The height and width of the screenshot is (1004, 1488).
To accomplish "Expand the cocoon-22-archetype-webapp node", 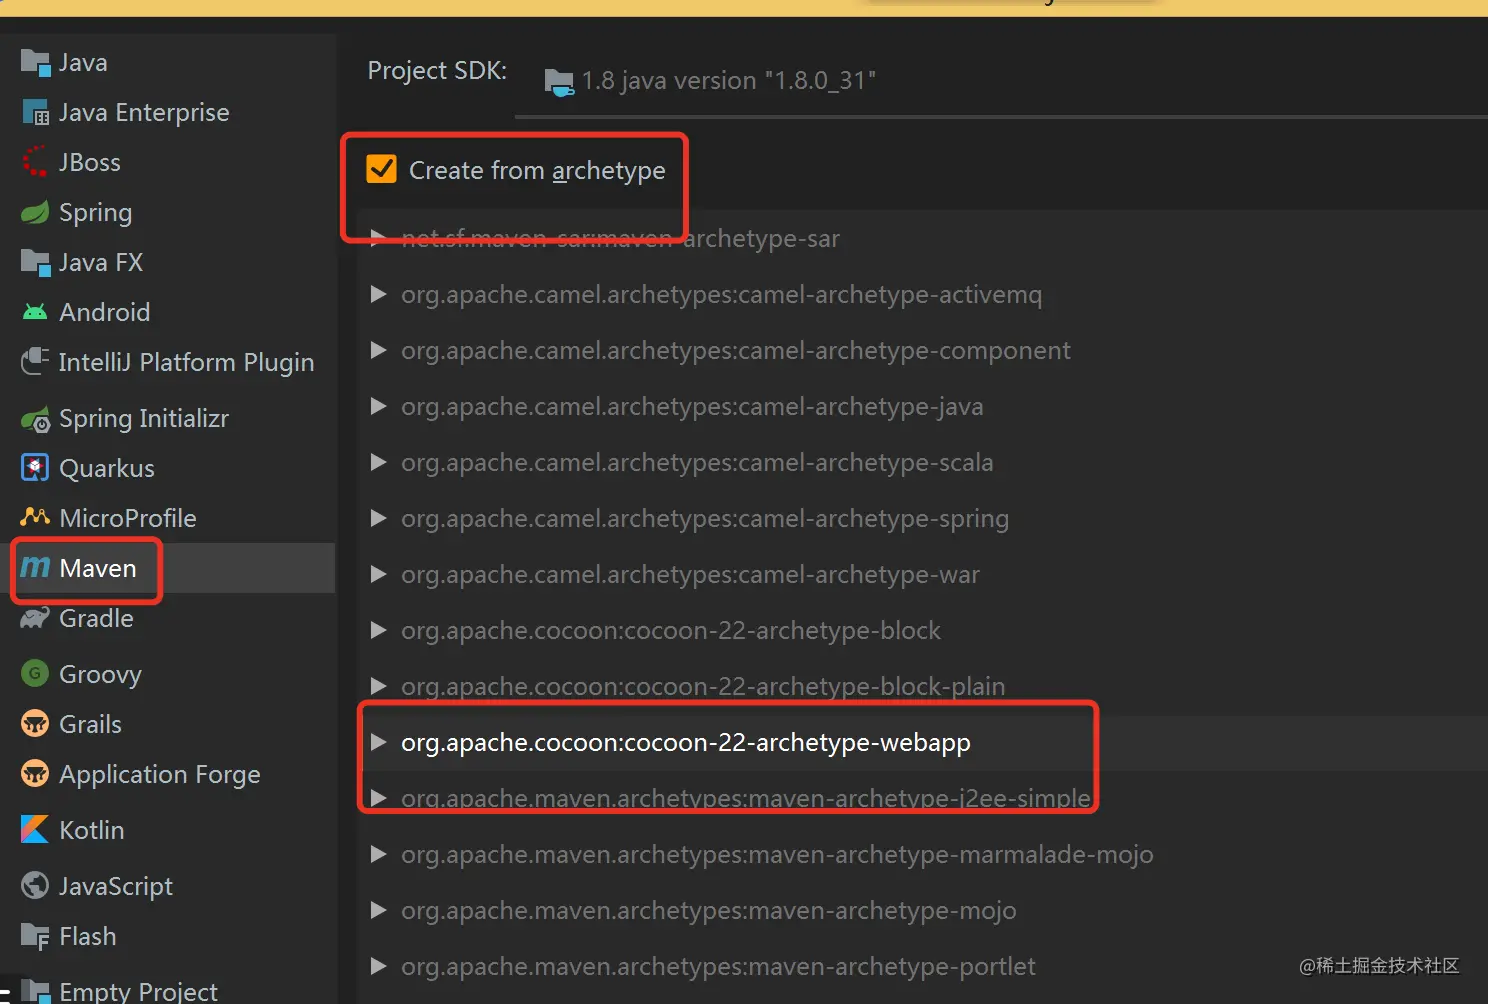I will coord(378,742).
